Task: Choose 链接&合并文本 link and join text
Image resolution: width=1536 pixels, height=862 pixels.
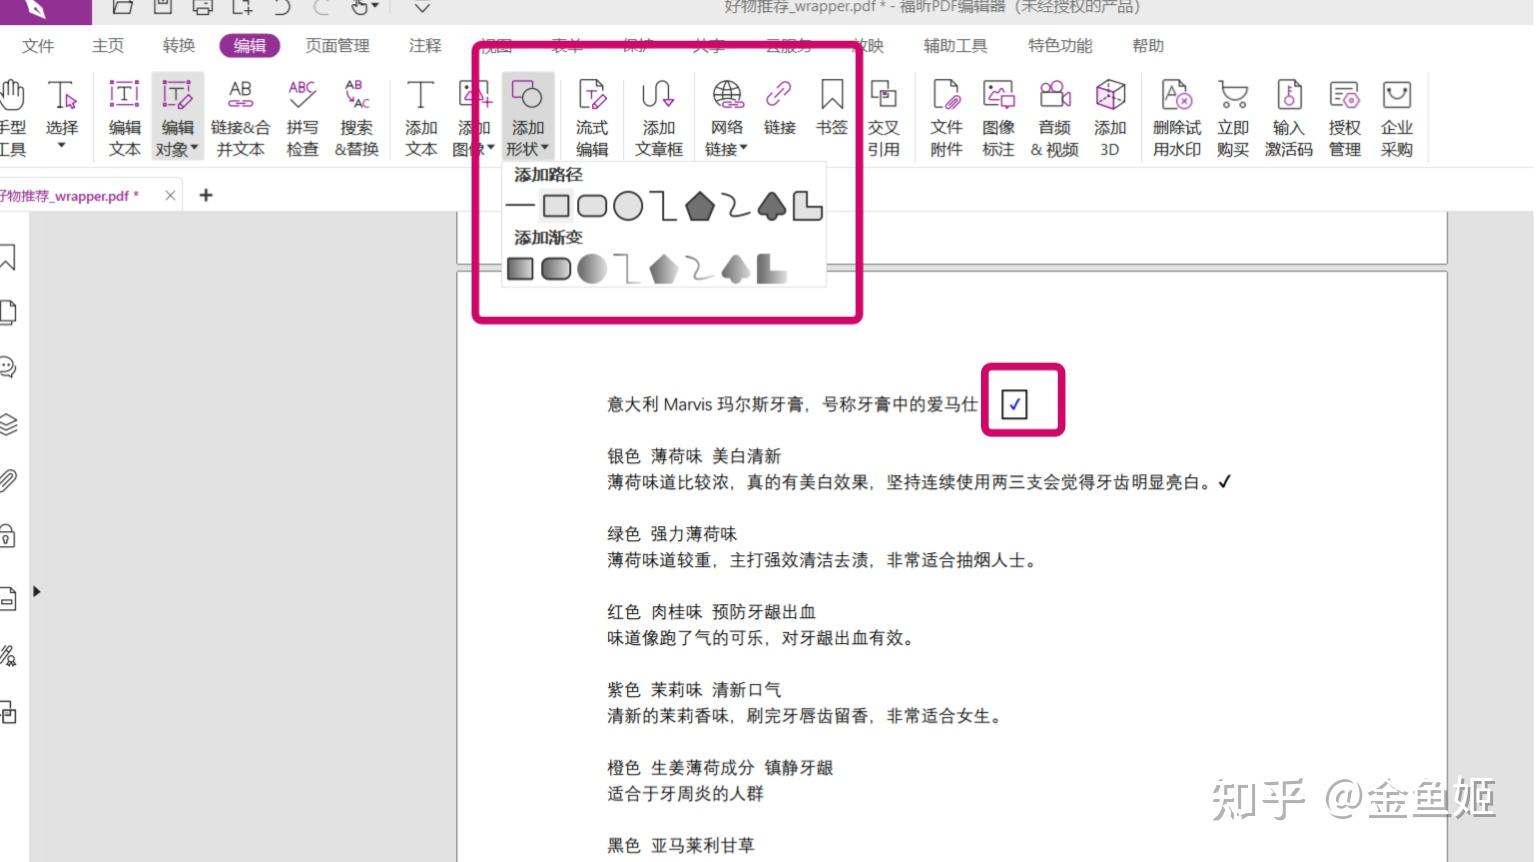Action: tap(240, 118)
